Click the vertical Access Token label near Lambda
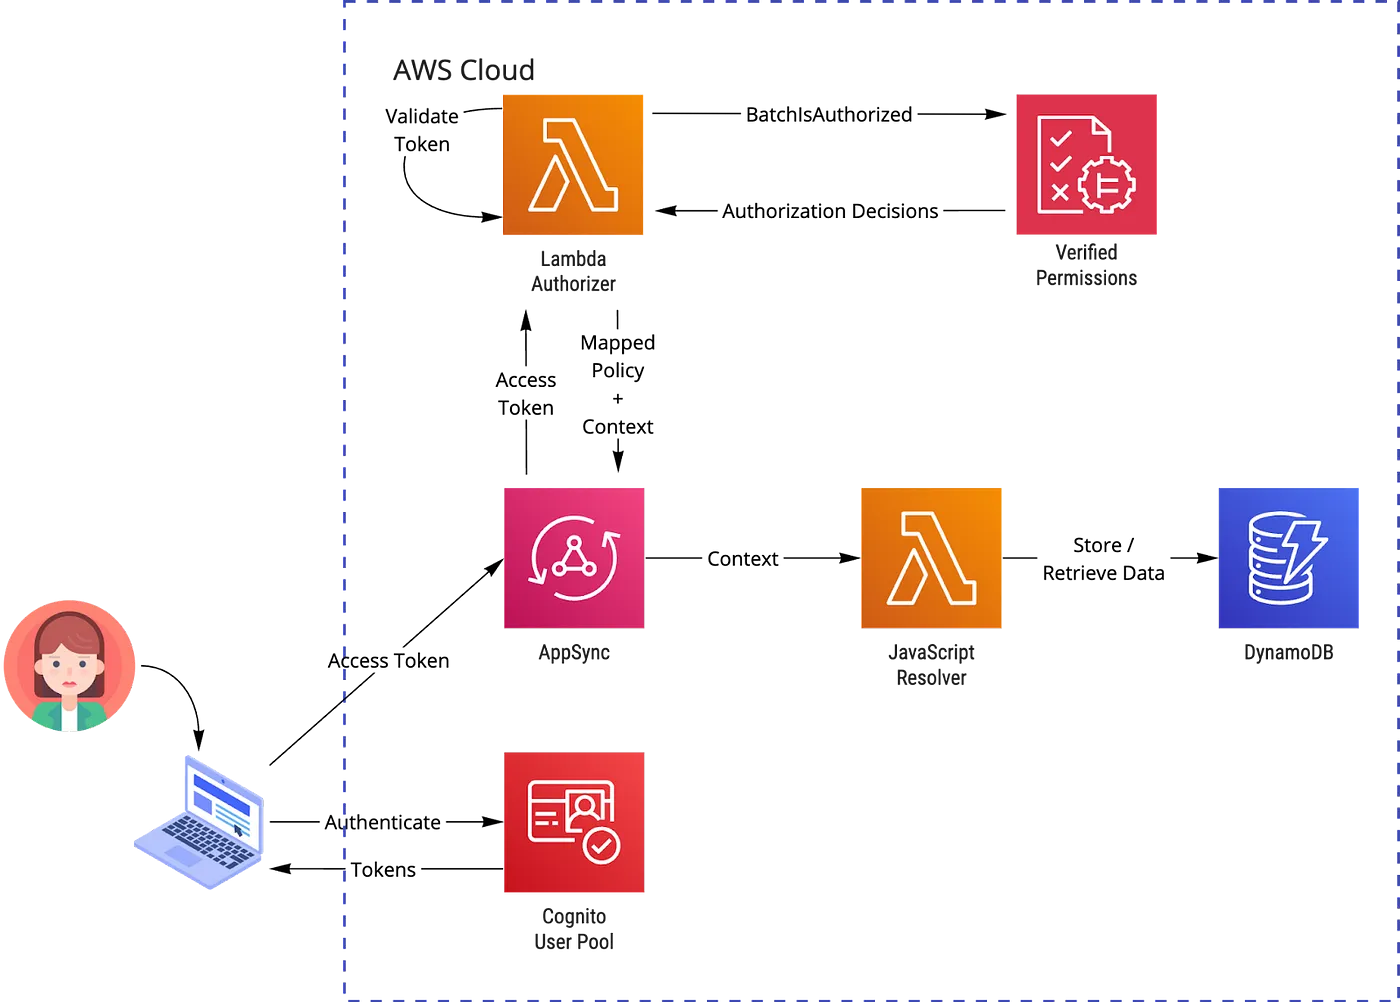 (x=526, y=394)
